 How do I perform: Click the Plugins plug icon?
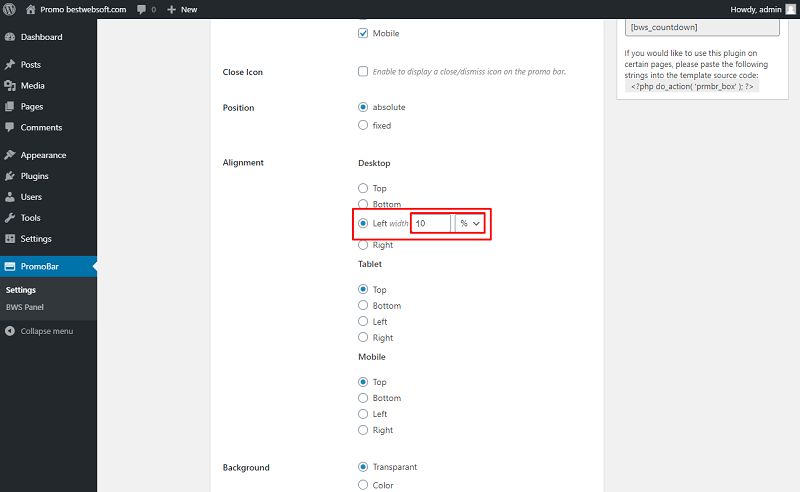coord(10,176)
